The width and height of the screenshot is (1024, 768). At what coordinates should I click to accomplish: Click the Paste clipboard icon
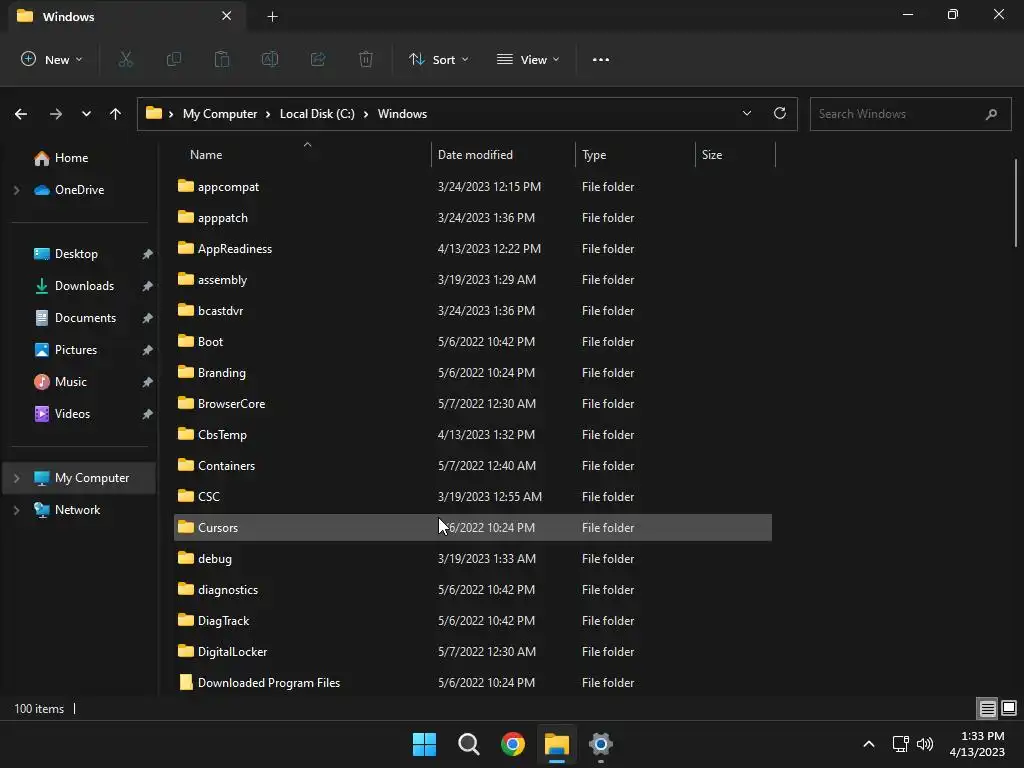coord(222,59)
